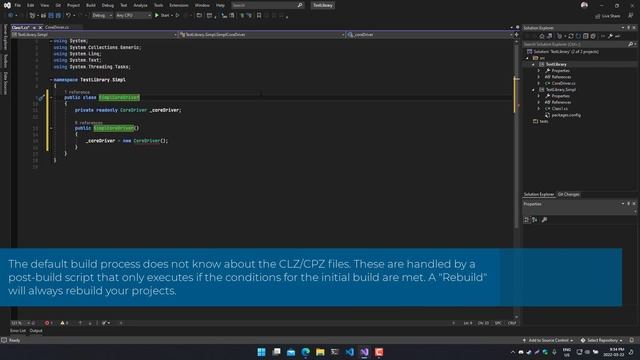
Task: Open the File menu
Action: click(x=18, y=5)
